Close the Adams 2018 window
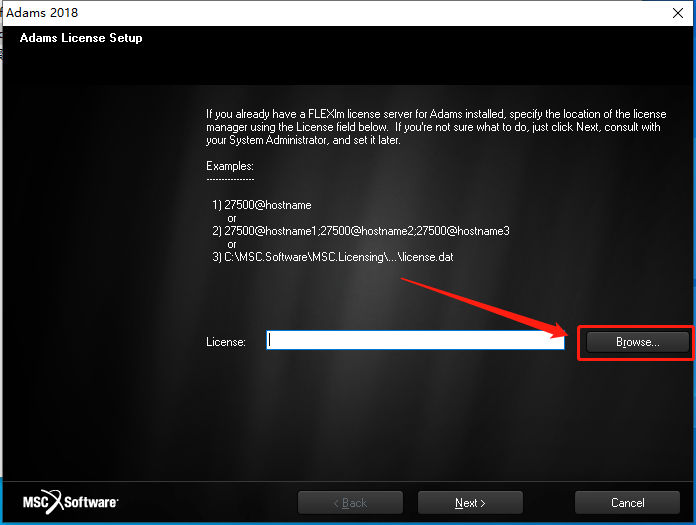Screen dimensions: 696x525 678,13
